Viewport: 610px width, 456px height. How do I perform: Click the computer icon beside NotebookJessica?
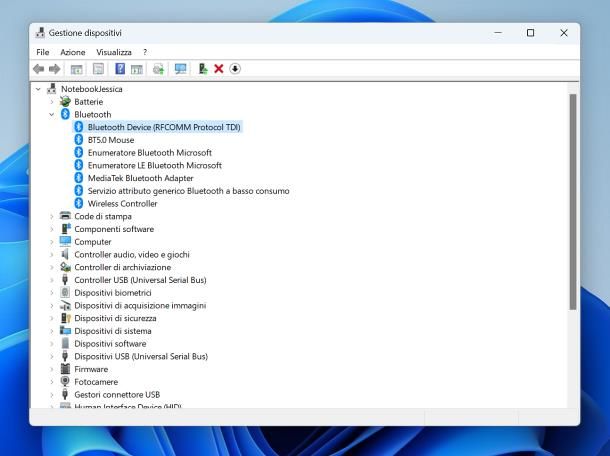(x=51, y=89)
